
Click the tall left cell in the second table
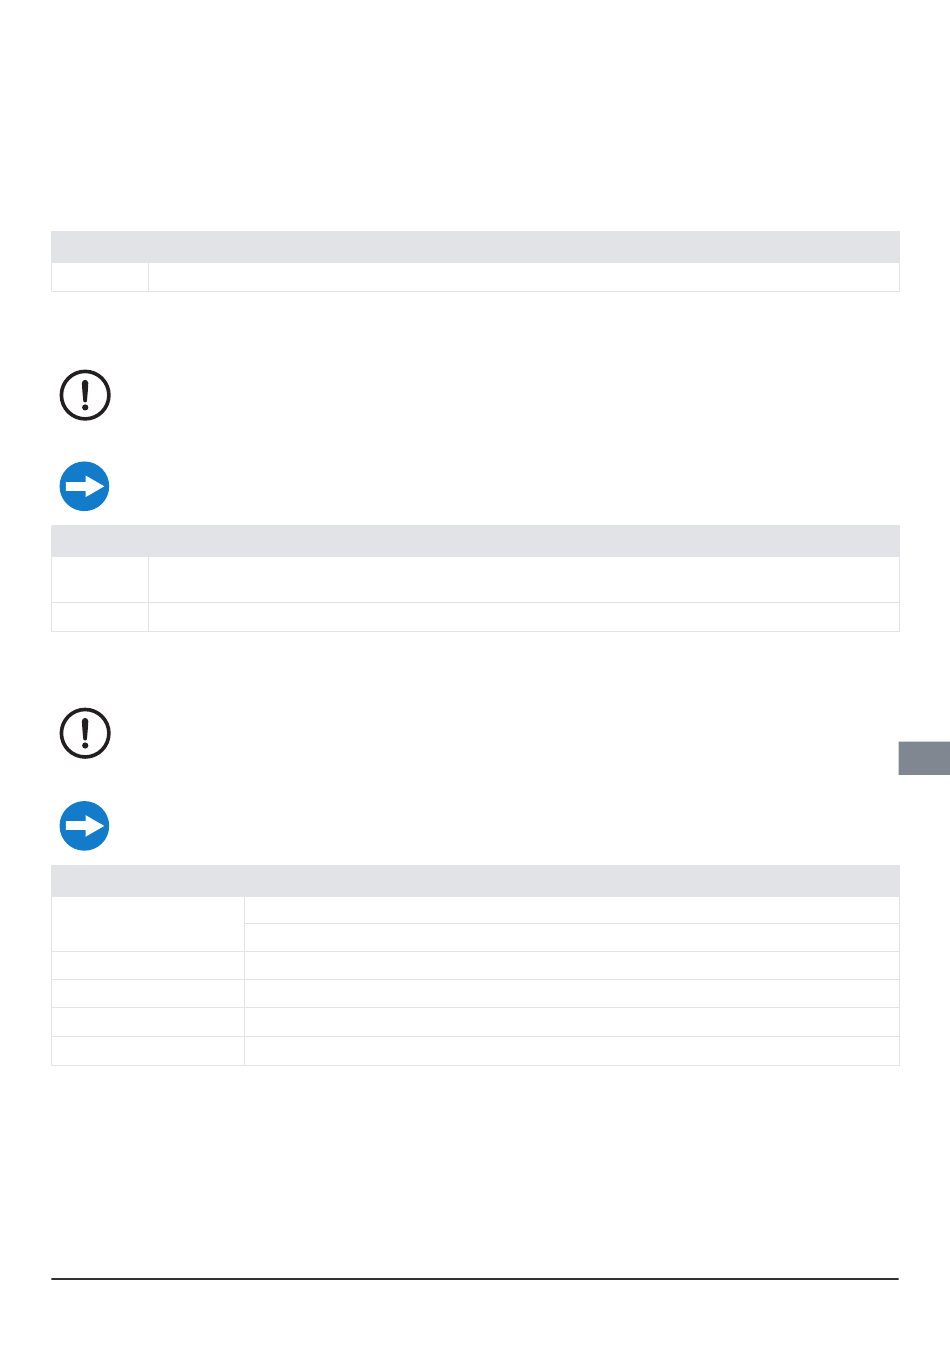pyautogui.click(x=100, y=580)
